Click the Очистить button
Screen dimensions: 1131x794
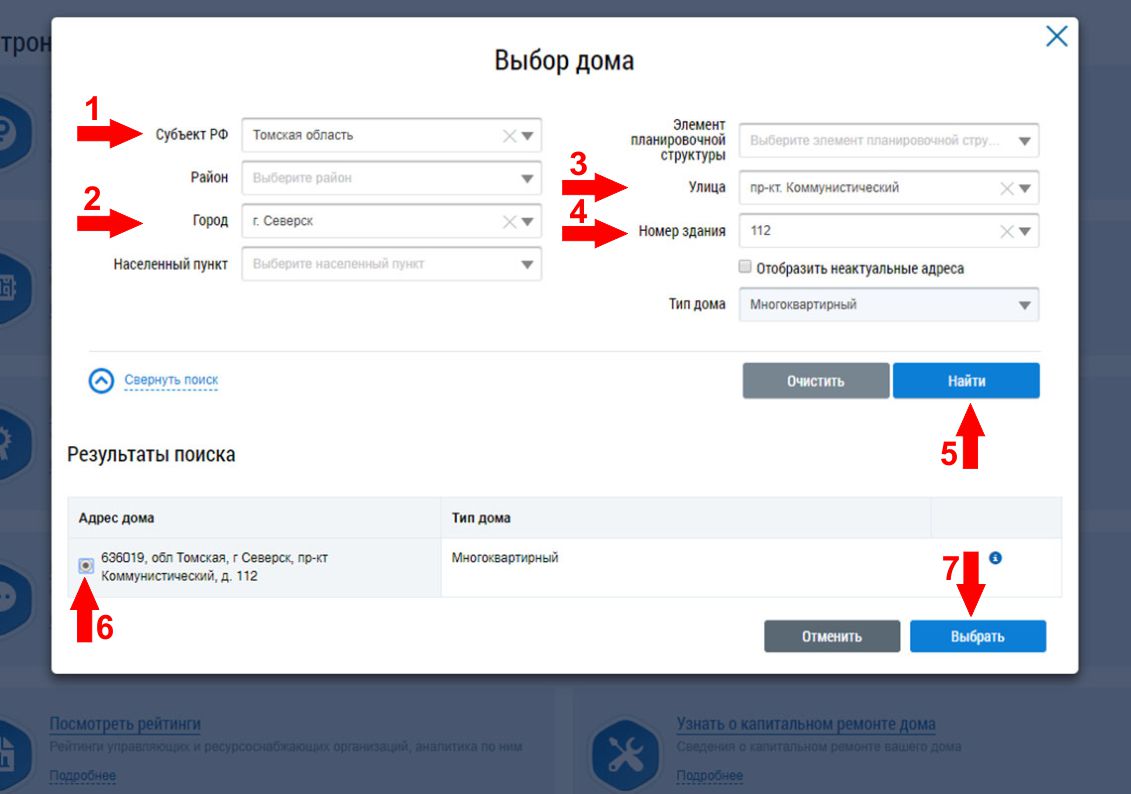click(816, 381)
